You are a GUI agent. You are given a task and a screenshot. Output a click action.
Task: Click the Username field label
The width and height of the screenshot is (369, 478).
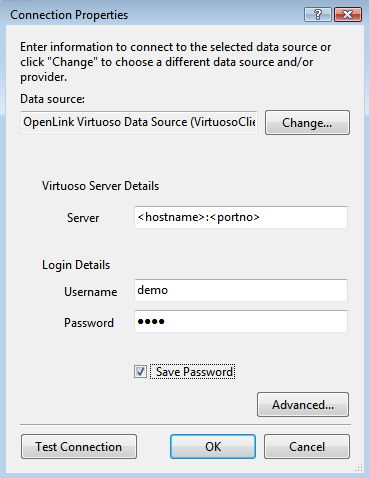(x=91, y=292)
